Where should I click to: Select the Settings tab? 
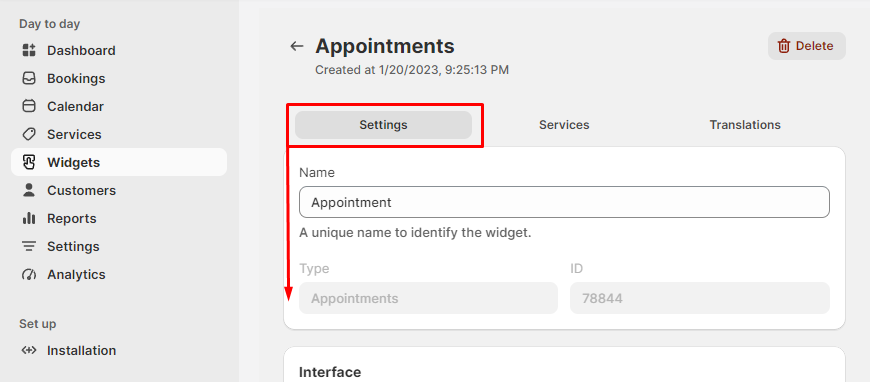click(x=383, y=125)
